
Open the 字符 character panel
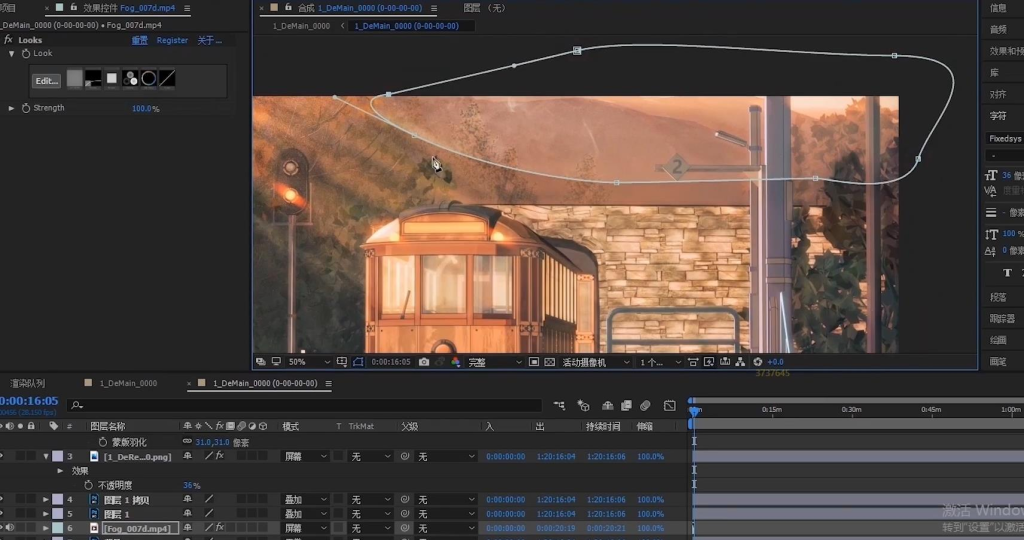coord(998,116)
